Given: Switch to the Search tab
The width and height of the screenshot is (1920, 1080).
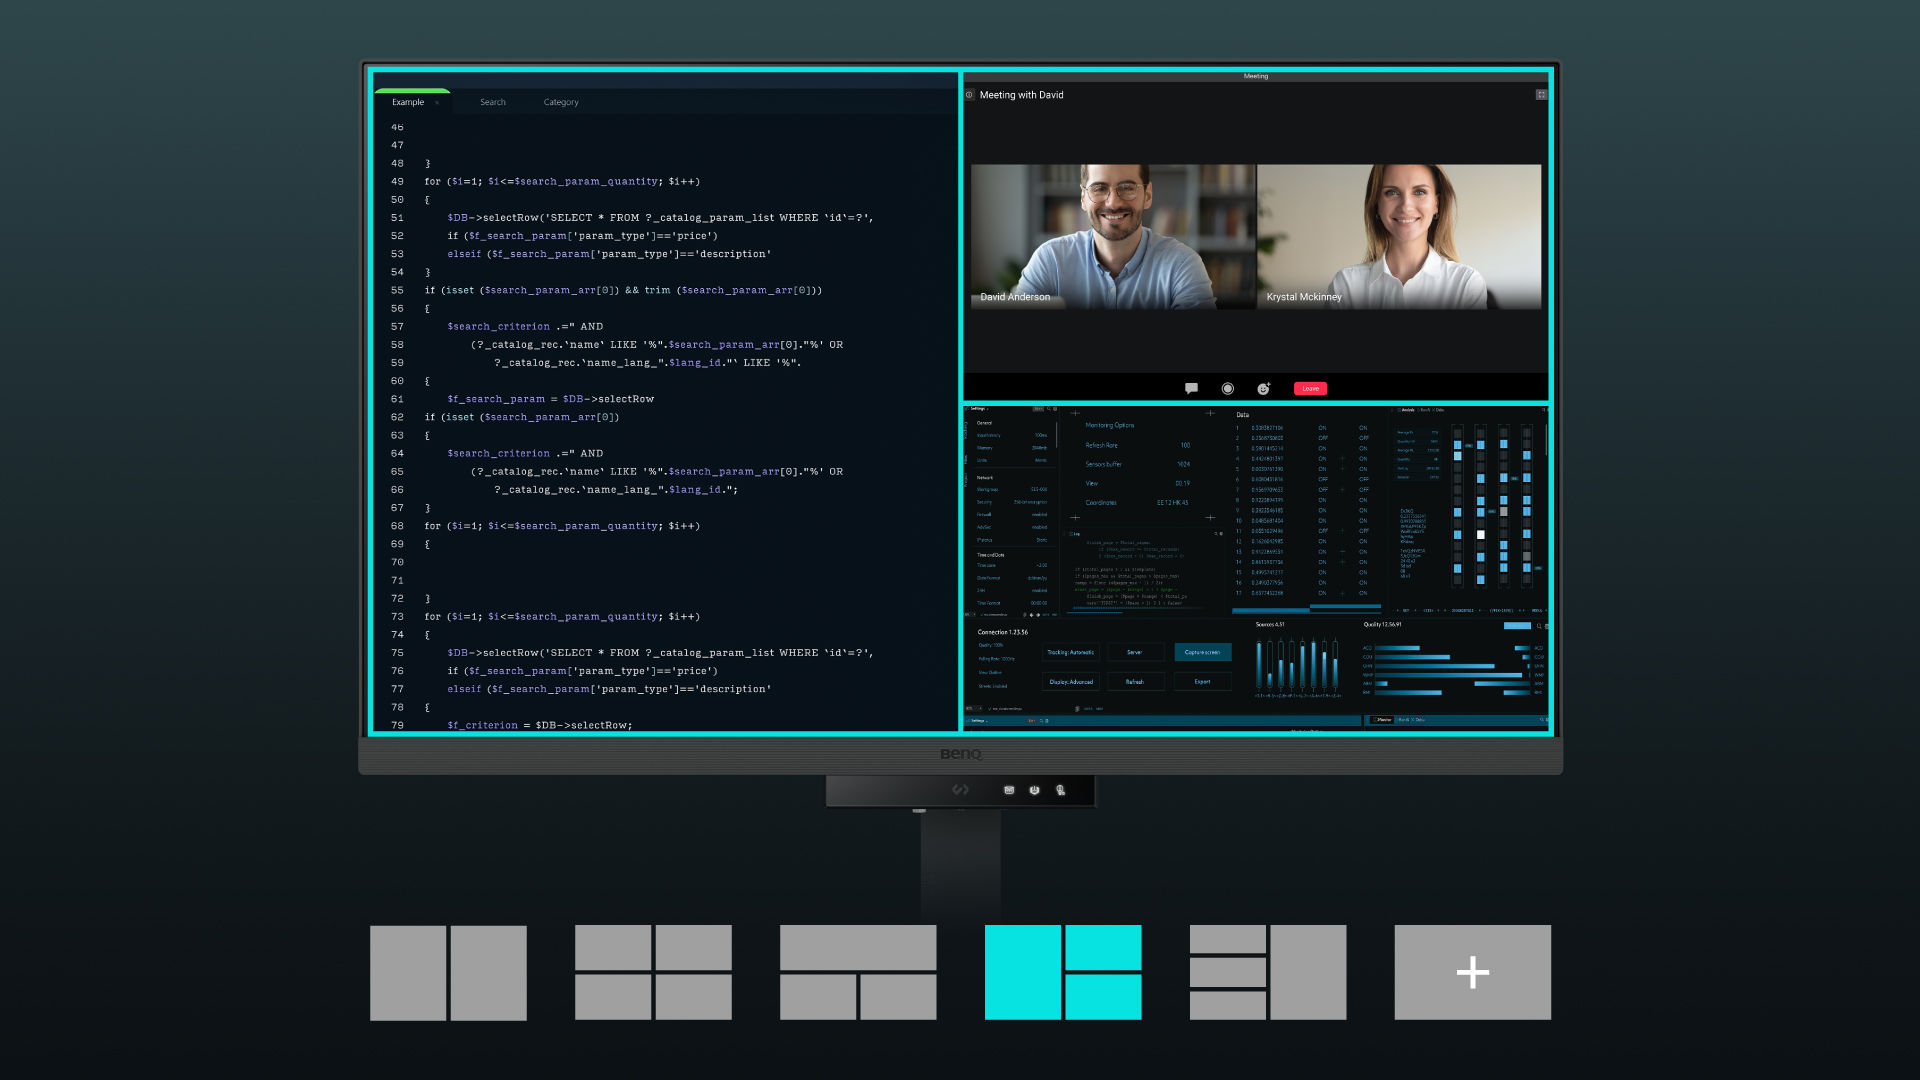Looking at the screenshot, I should coord(492,102).
